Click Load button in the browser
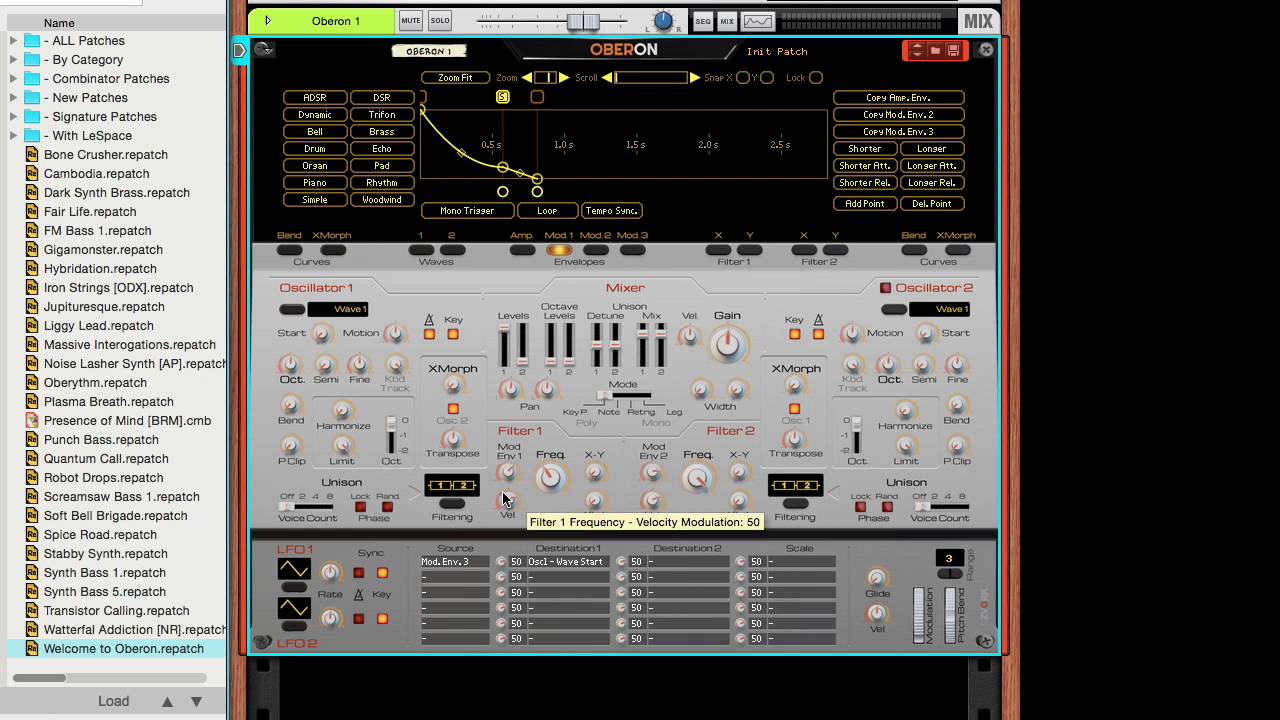 (113, 701)
